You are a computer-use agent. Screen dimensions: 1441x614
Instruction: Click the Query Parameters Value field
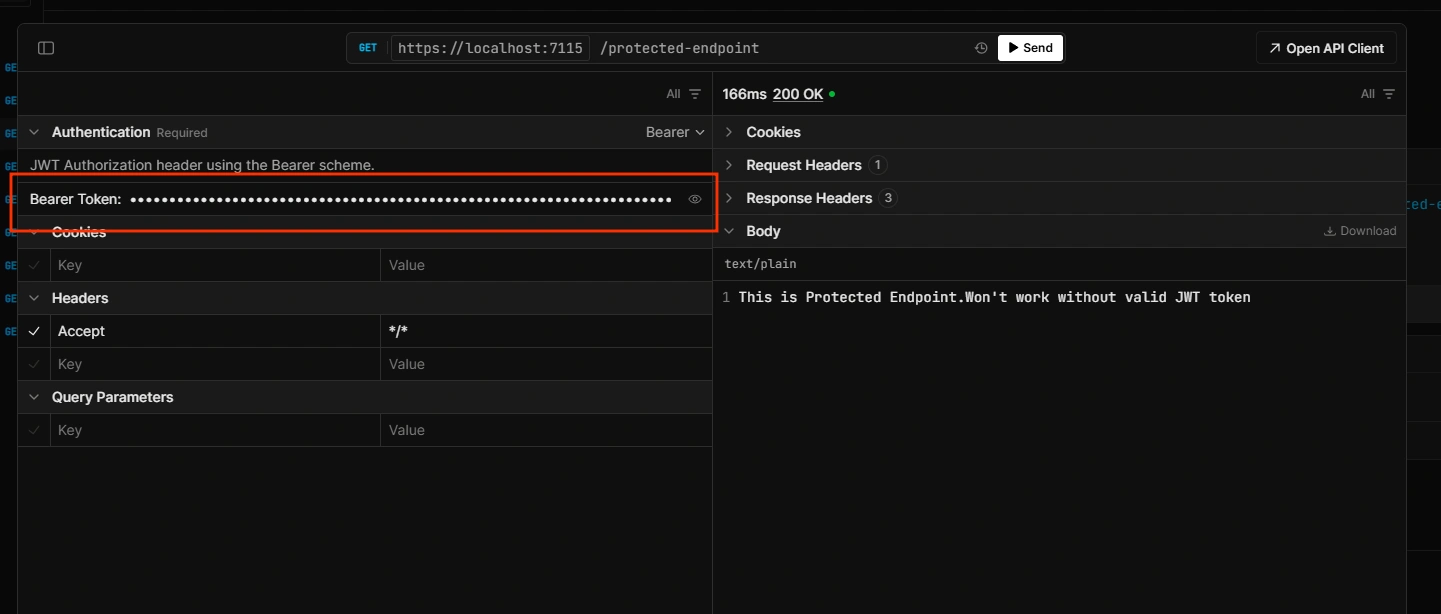tap(546, 430)
